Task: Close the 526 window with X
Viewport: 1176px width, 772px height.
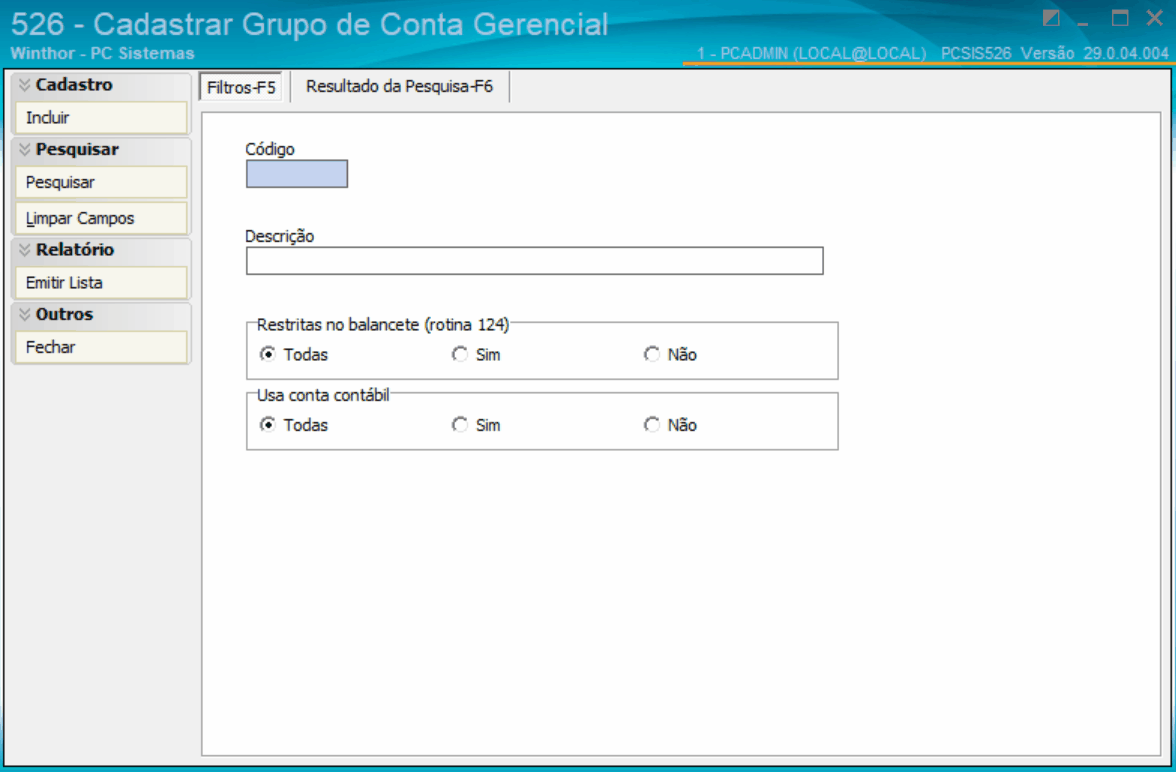Action: pos(1155,18)
